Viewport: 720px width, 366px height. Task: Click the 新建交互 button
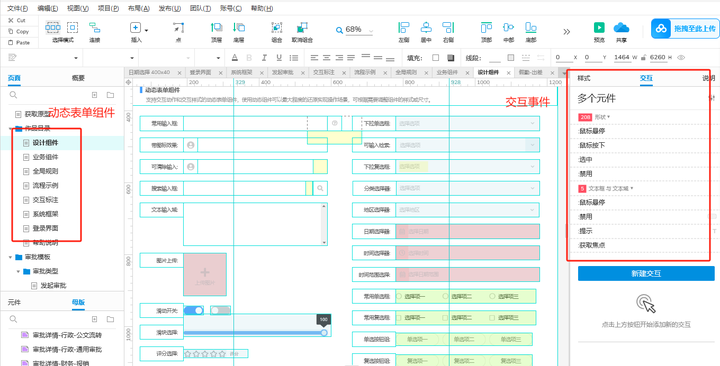pos(646,274)
